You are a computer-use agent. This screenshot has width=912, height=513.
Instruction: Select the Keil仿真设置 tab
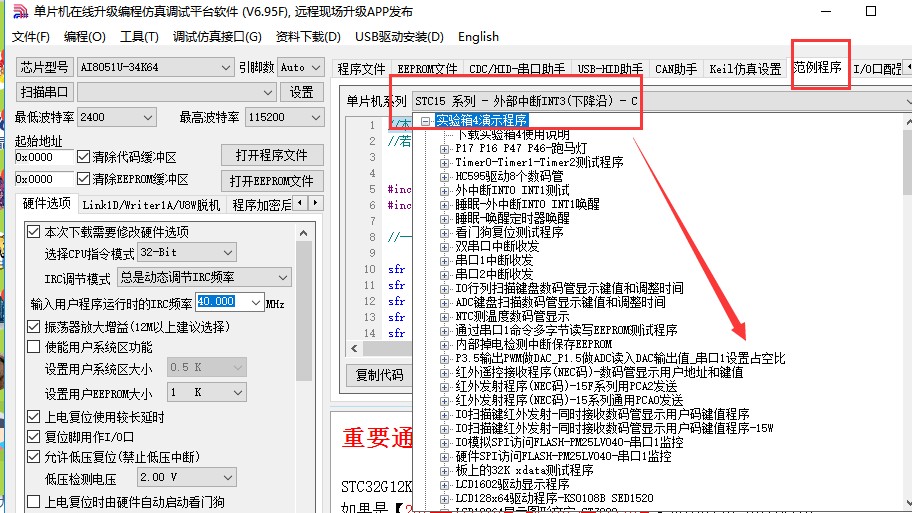[745, 69]
